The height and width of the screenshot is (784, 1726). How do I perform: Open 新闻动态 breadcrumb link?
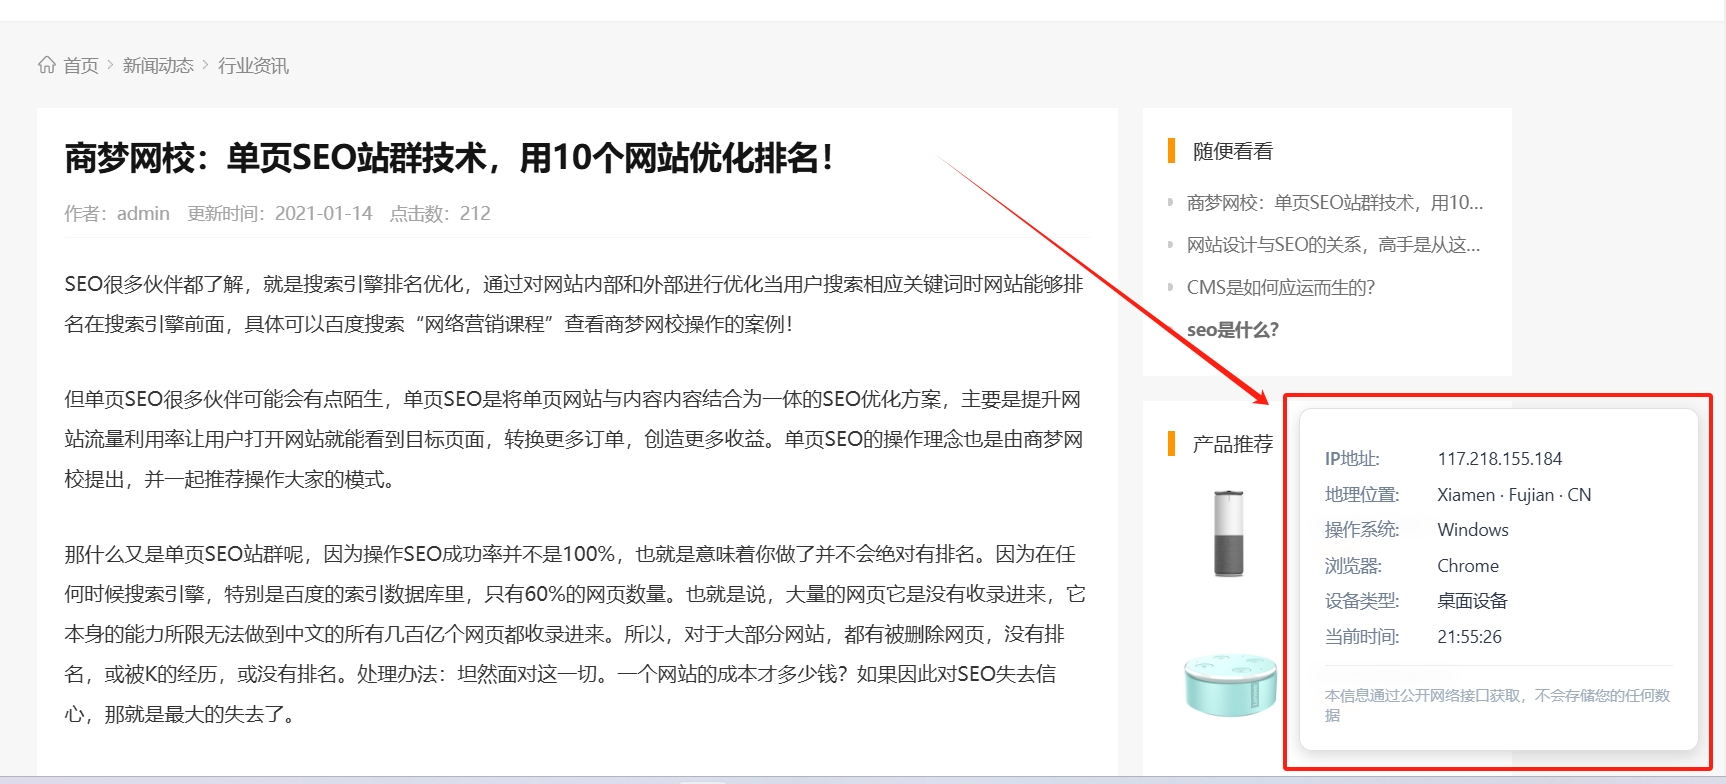[158, 66]
